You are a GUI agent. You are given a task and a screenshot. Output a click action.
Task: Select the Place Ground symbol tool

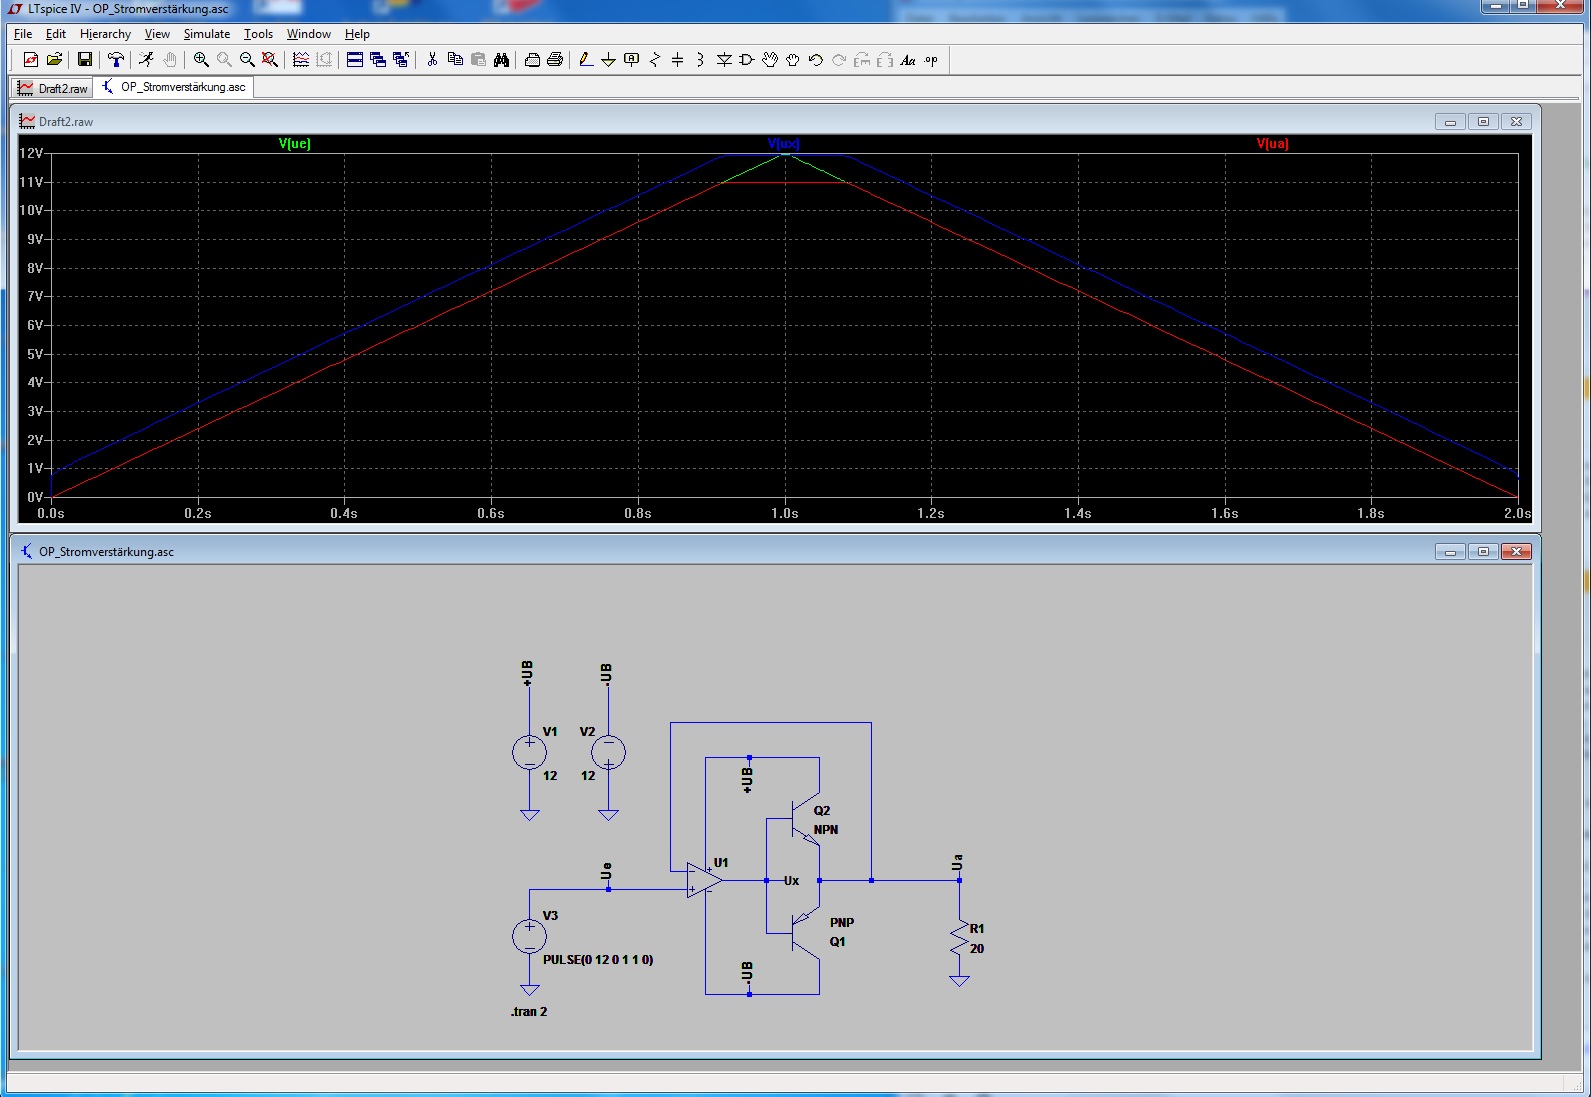point(608,60)
